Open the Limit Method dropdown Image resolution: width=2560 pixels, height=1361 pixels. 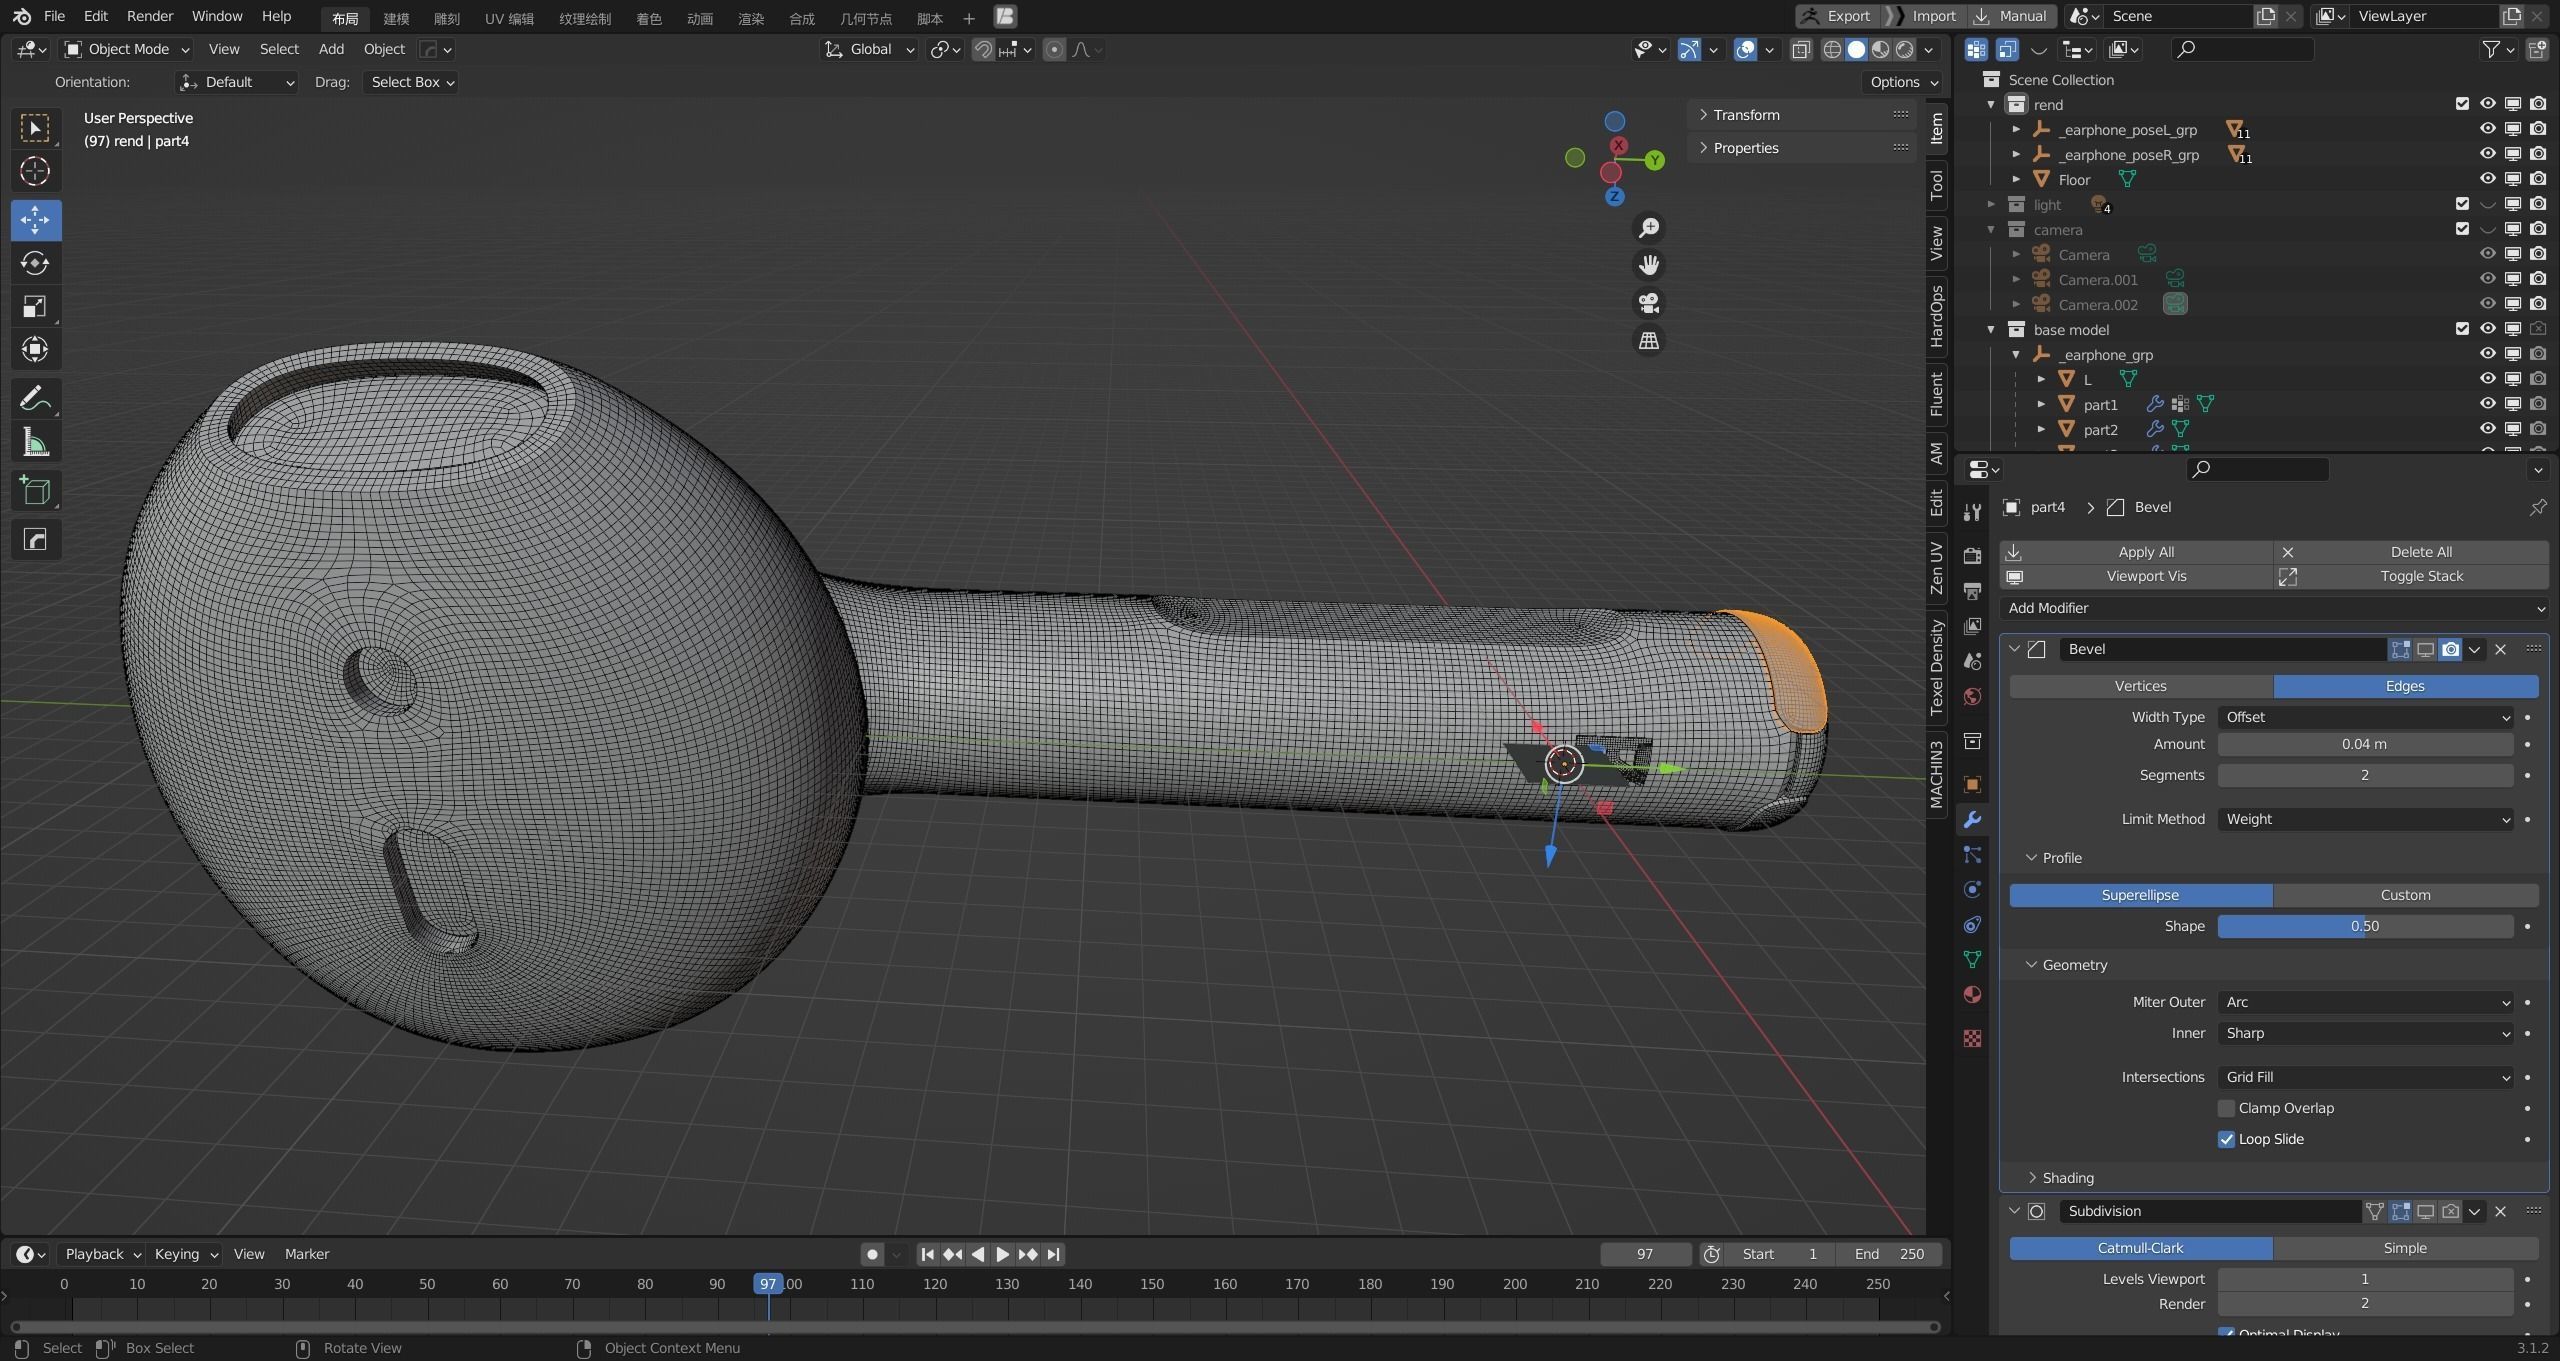click(x=2365, y=819)
